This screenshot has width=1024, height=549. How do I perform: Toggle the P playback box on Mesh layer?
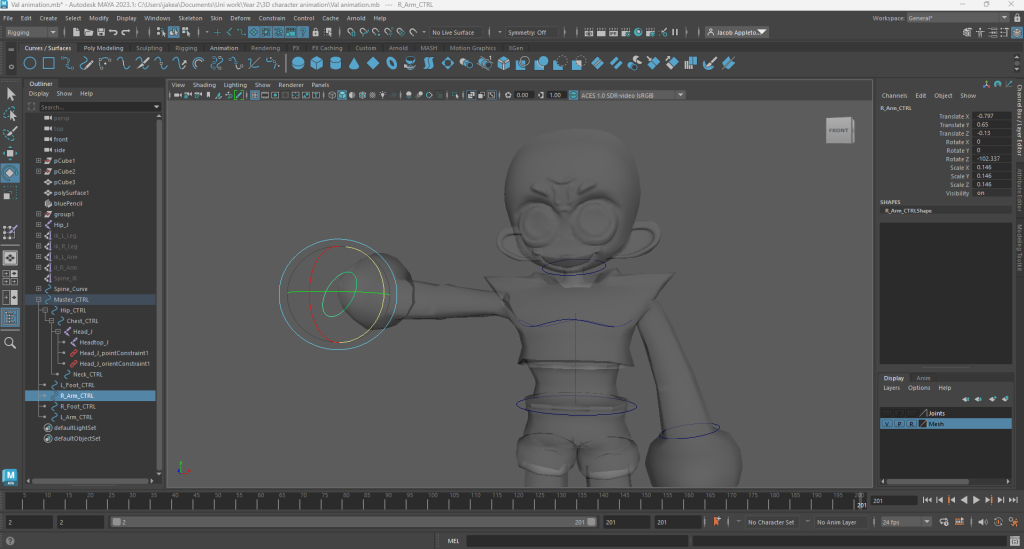point(898,424)
